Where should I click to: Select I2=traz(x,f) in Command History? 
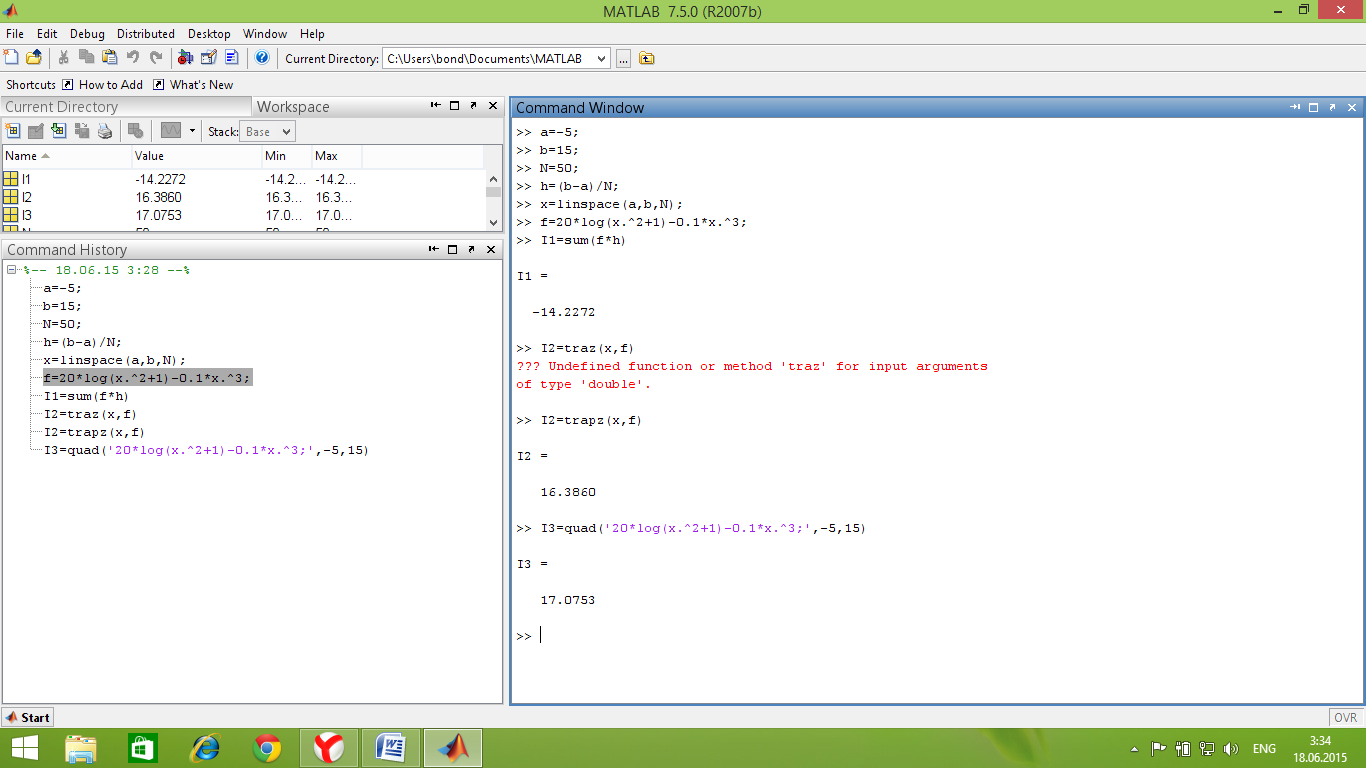pos(91,414)
